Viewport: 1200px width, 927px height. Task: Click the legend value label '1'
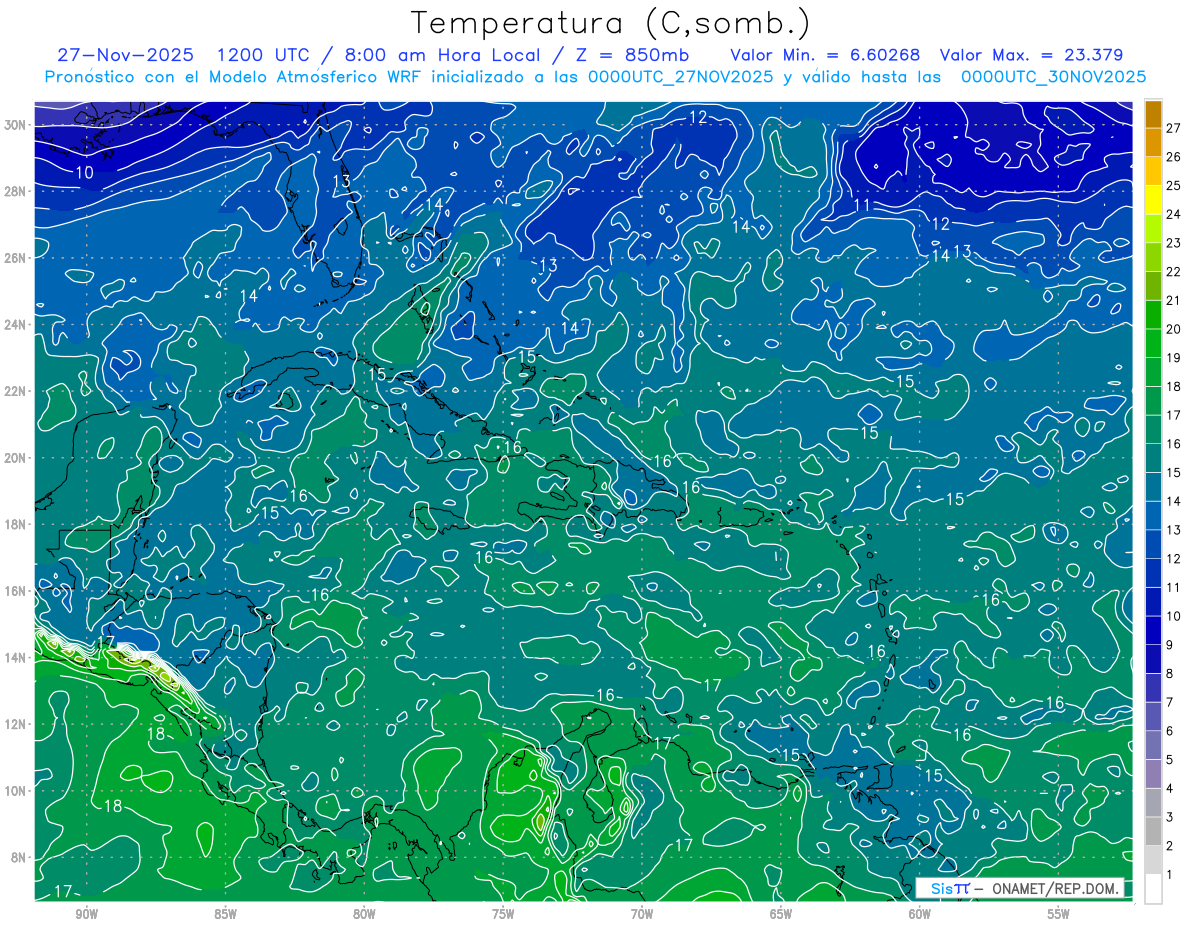(1170, 875)
